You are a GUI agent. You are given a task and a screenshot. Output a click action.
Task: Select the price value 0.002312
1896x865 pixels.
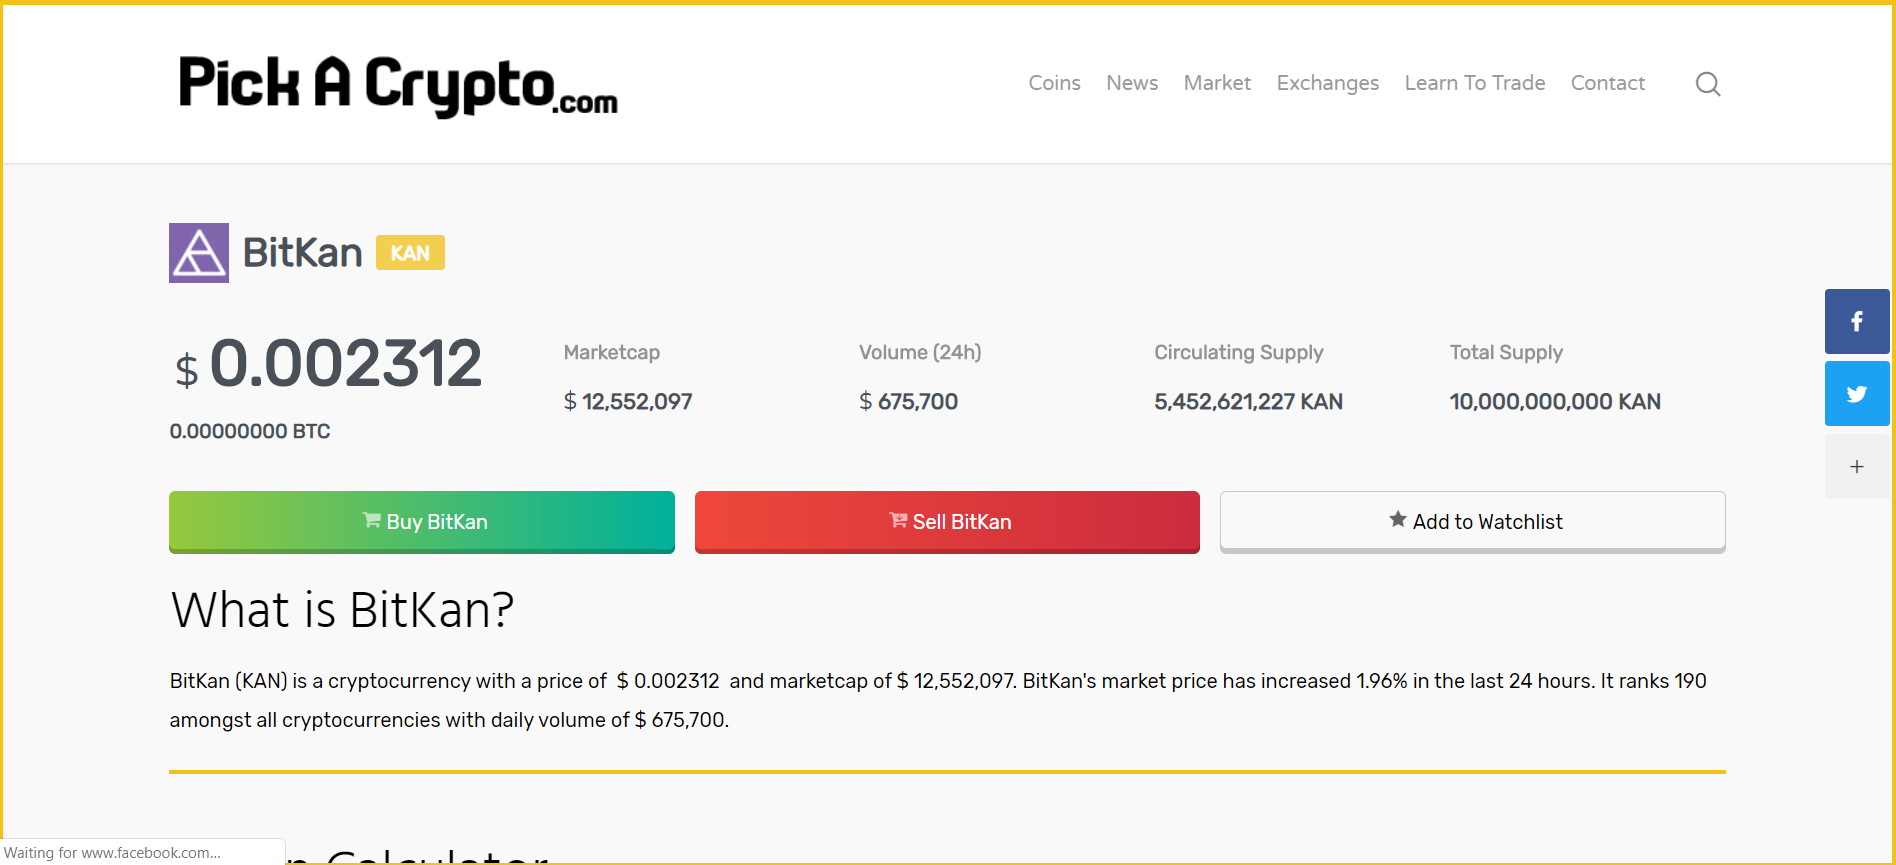346,363
